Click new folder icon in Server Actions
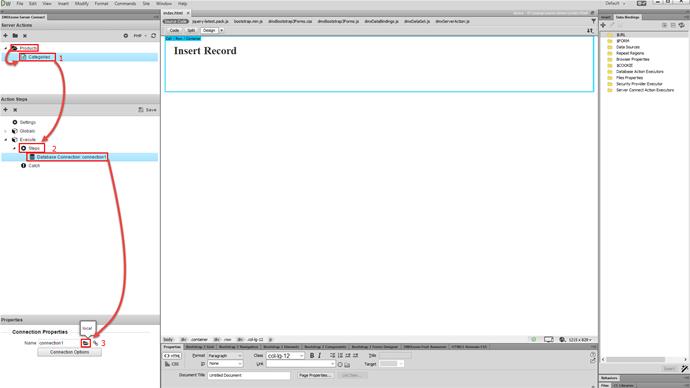Viewport: 690px width, 388px height. (15, 36)
